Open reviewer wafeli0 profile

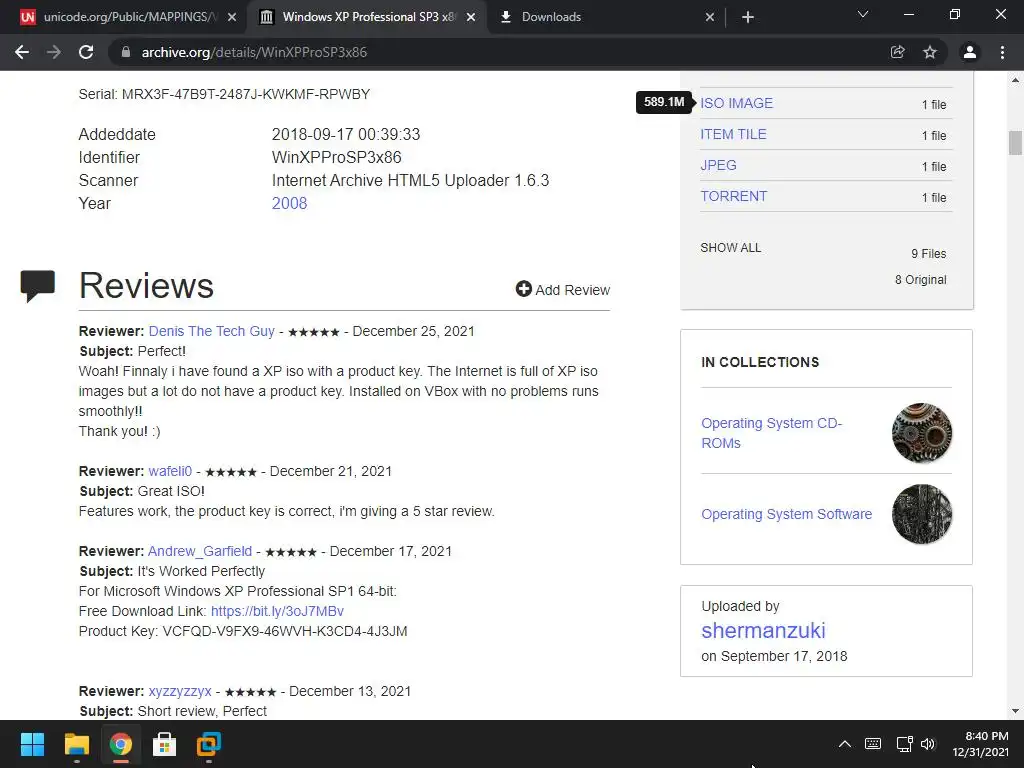[170, 471]
